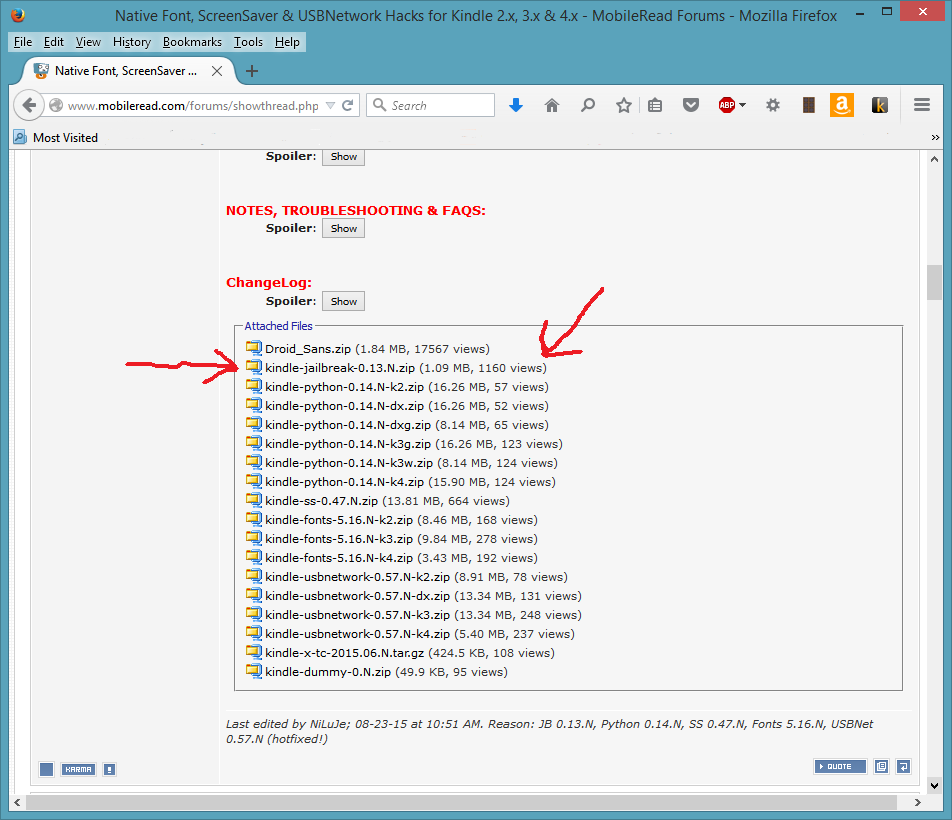Open the Tools menu
The image size is (952, 820).
click(x=248, y=42)
